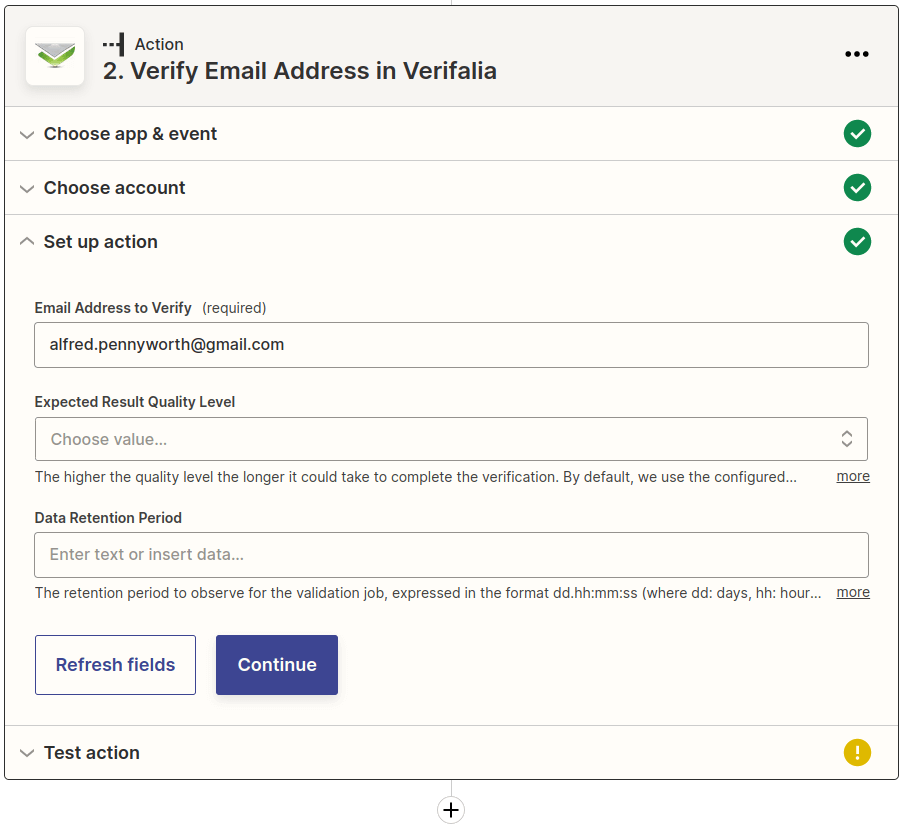Click green checkmark beside Choose app & event
902x828 pixels.
coord(856,134)
